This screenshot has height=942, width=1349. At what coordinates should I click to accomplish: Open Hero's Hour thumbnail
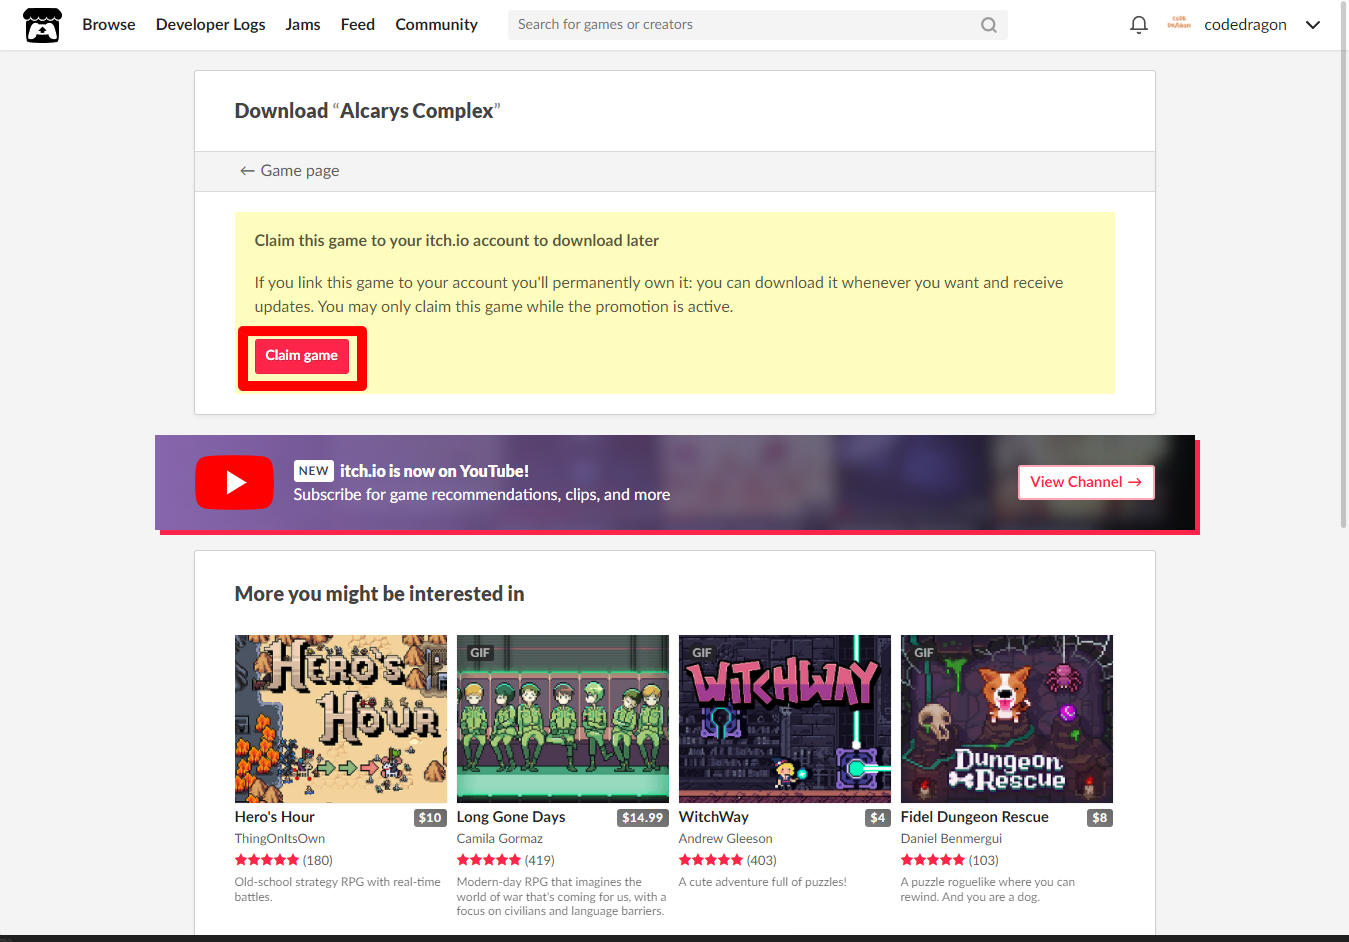(x=341, y=719)
